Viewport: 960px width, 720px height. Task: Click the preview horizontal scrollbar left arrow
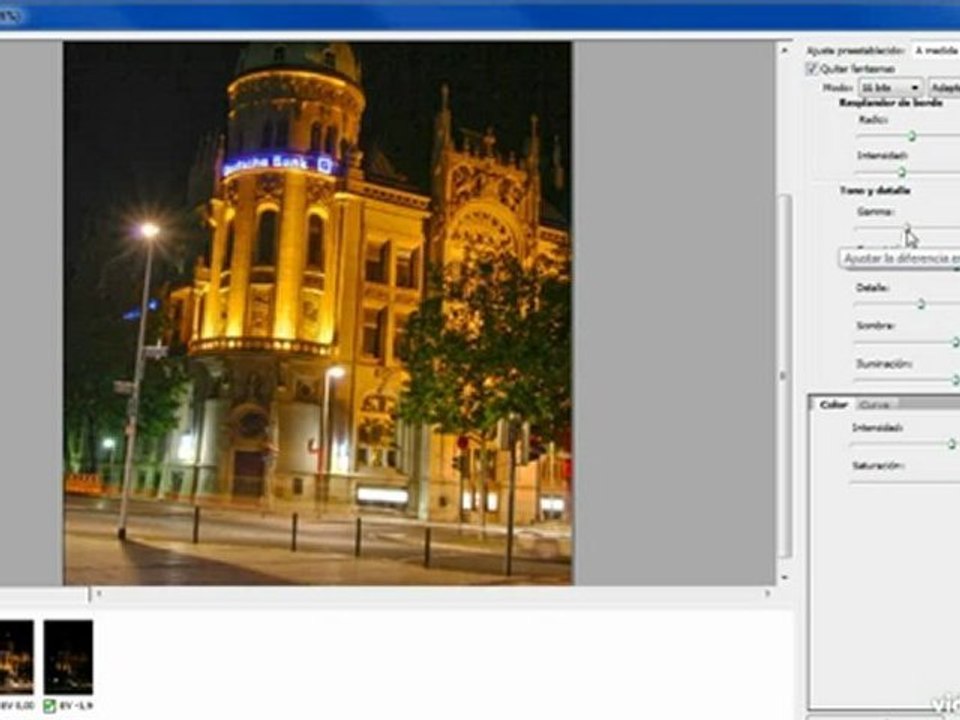[99, 593]
